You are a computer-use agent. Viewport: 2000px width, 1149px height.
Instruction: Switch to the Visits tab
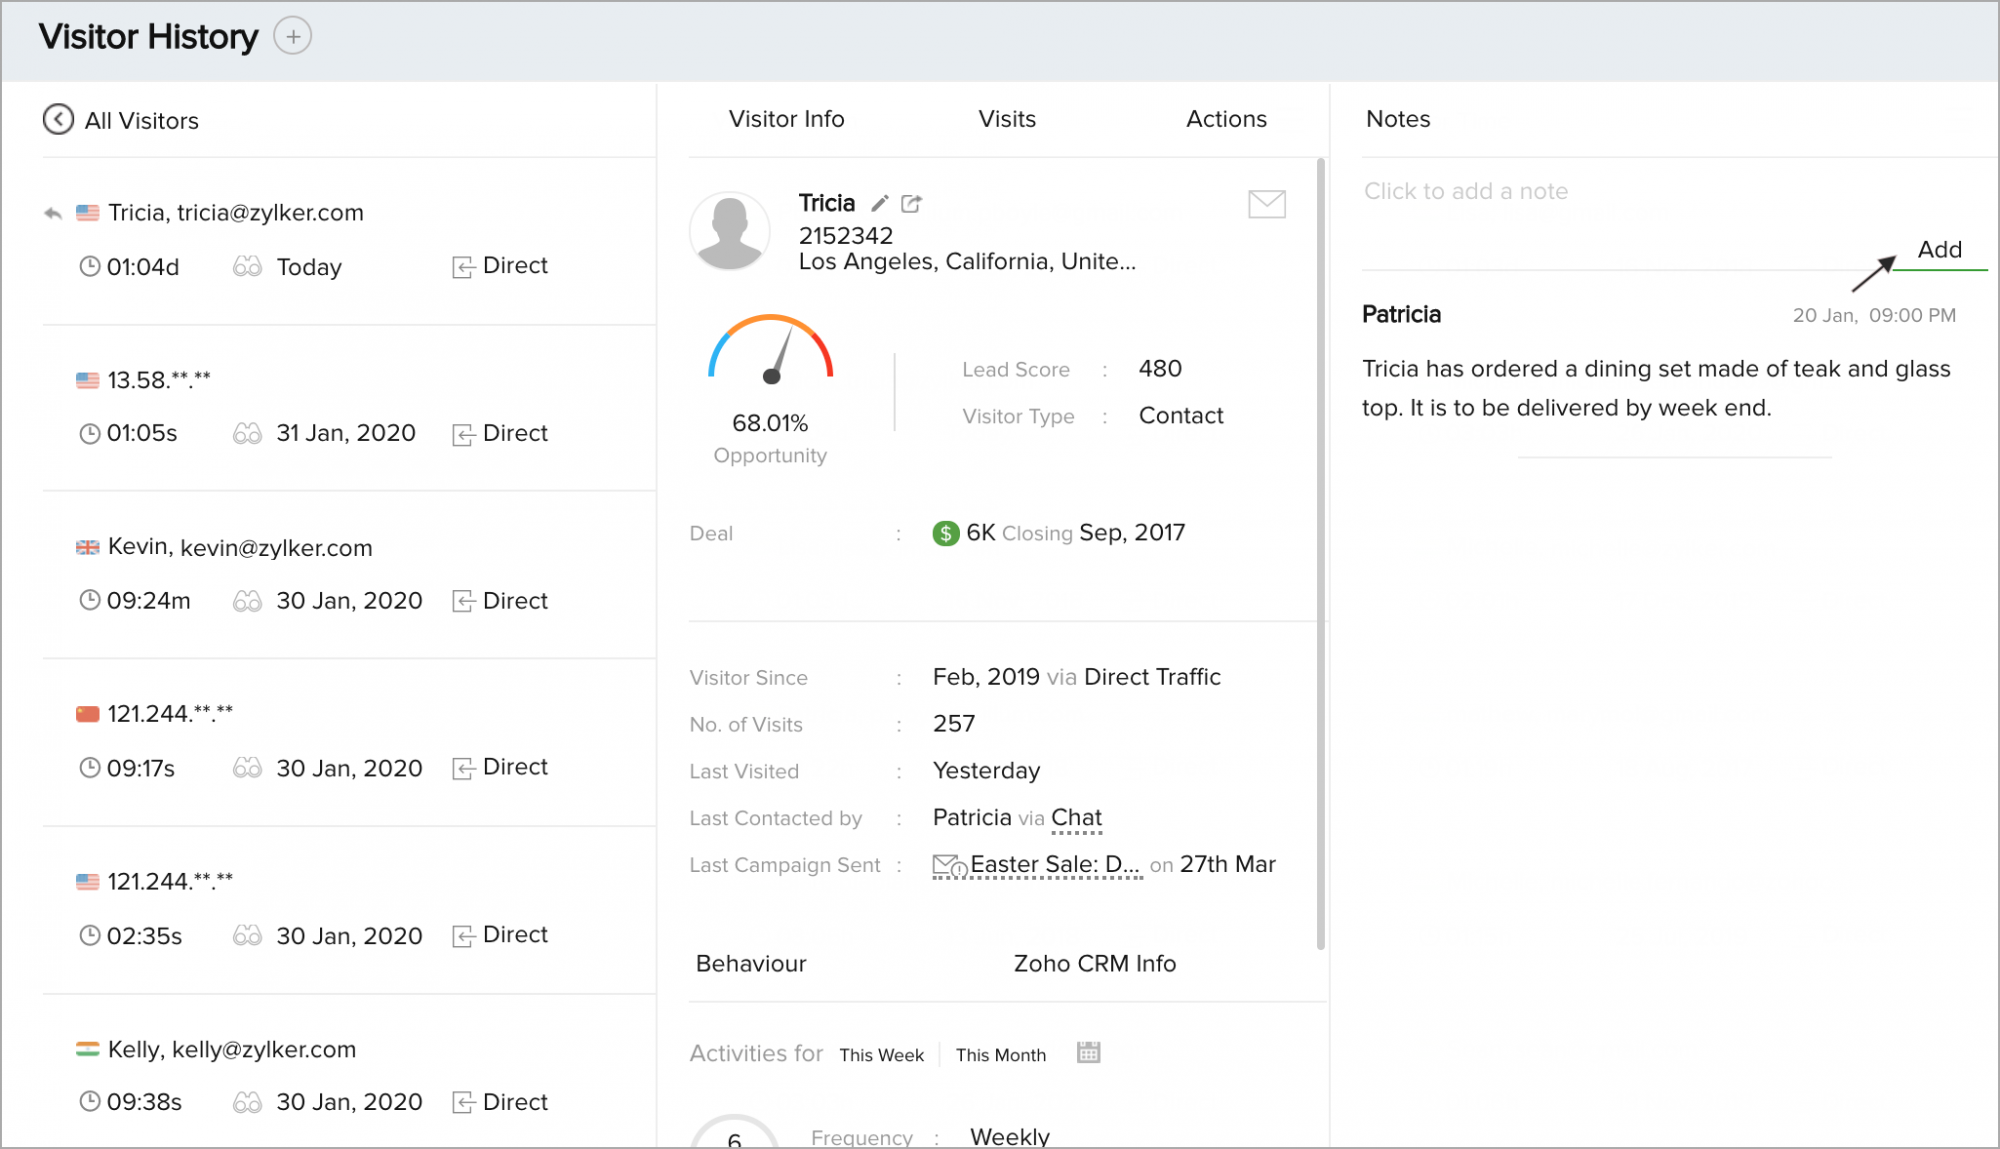[1006, 119]
